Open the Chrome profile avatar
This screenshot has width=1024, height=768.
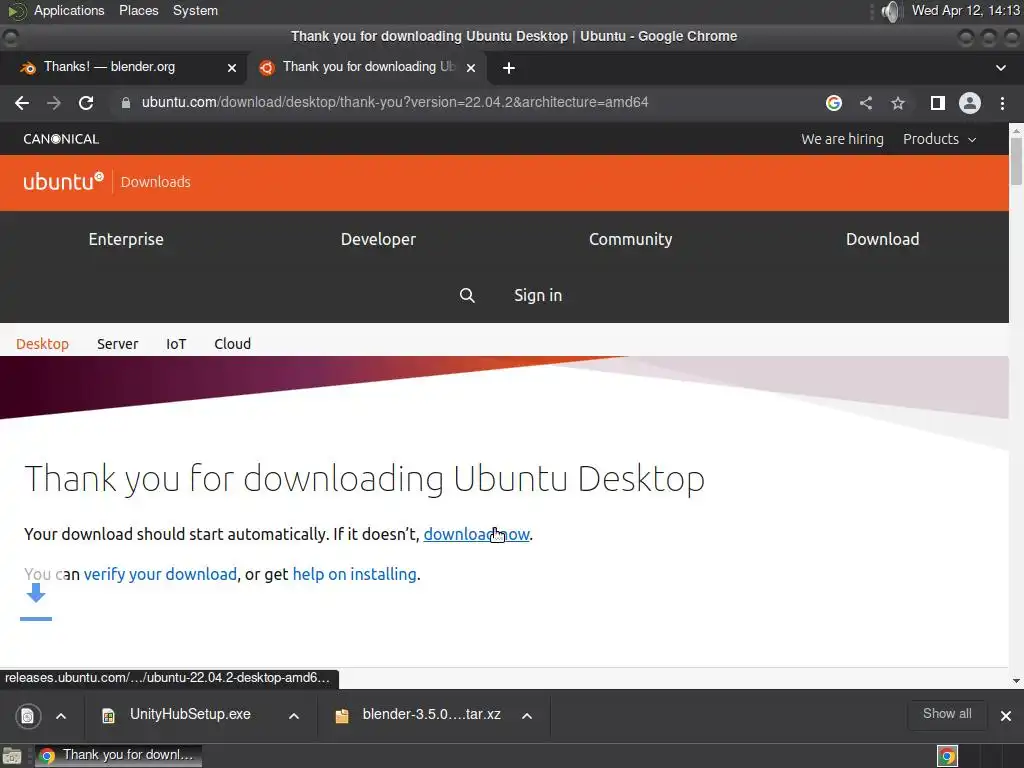point(970,103)
